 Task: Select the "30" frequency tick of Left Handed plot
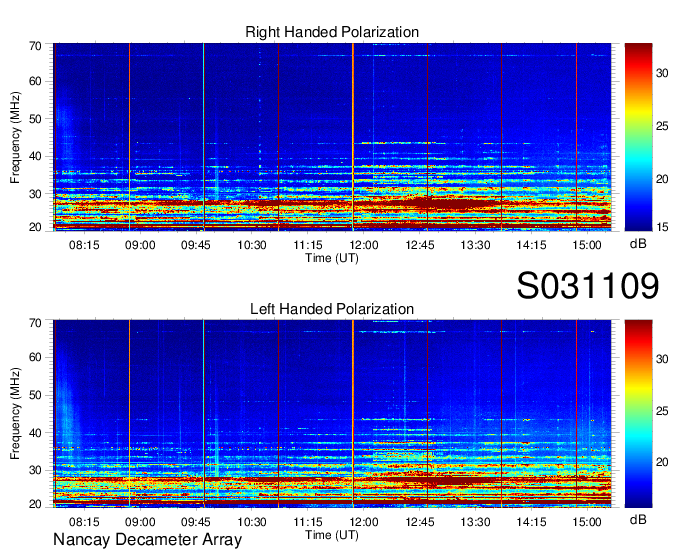(x=35, y=470)
